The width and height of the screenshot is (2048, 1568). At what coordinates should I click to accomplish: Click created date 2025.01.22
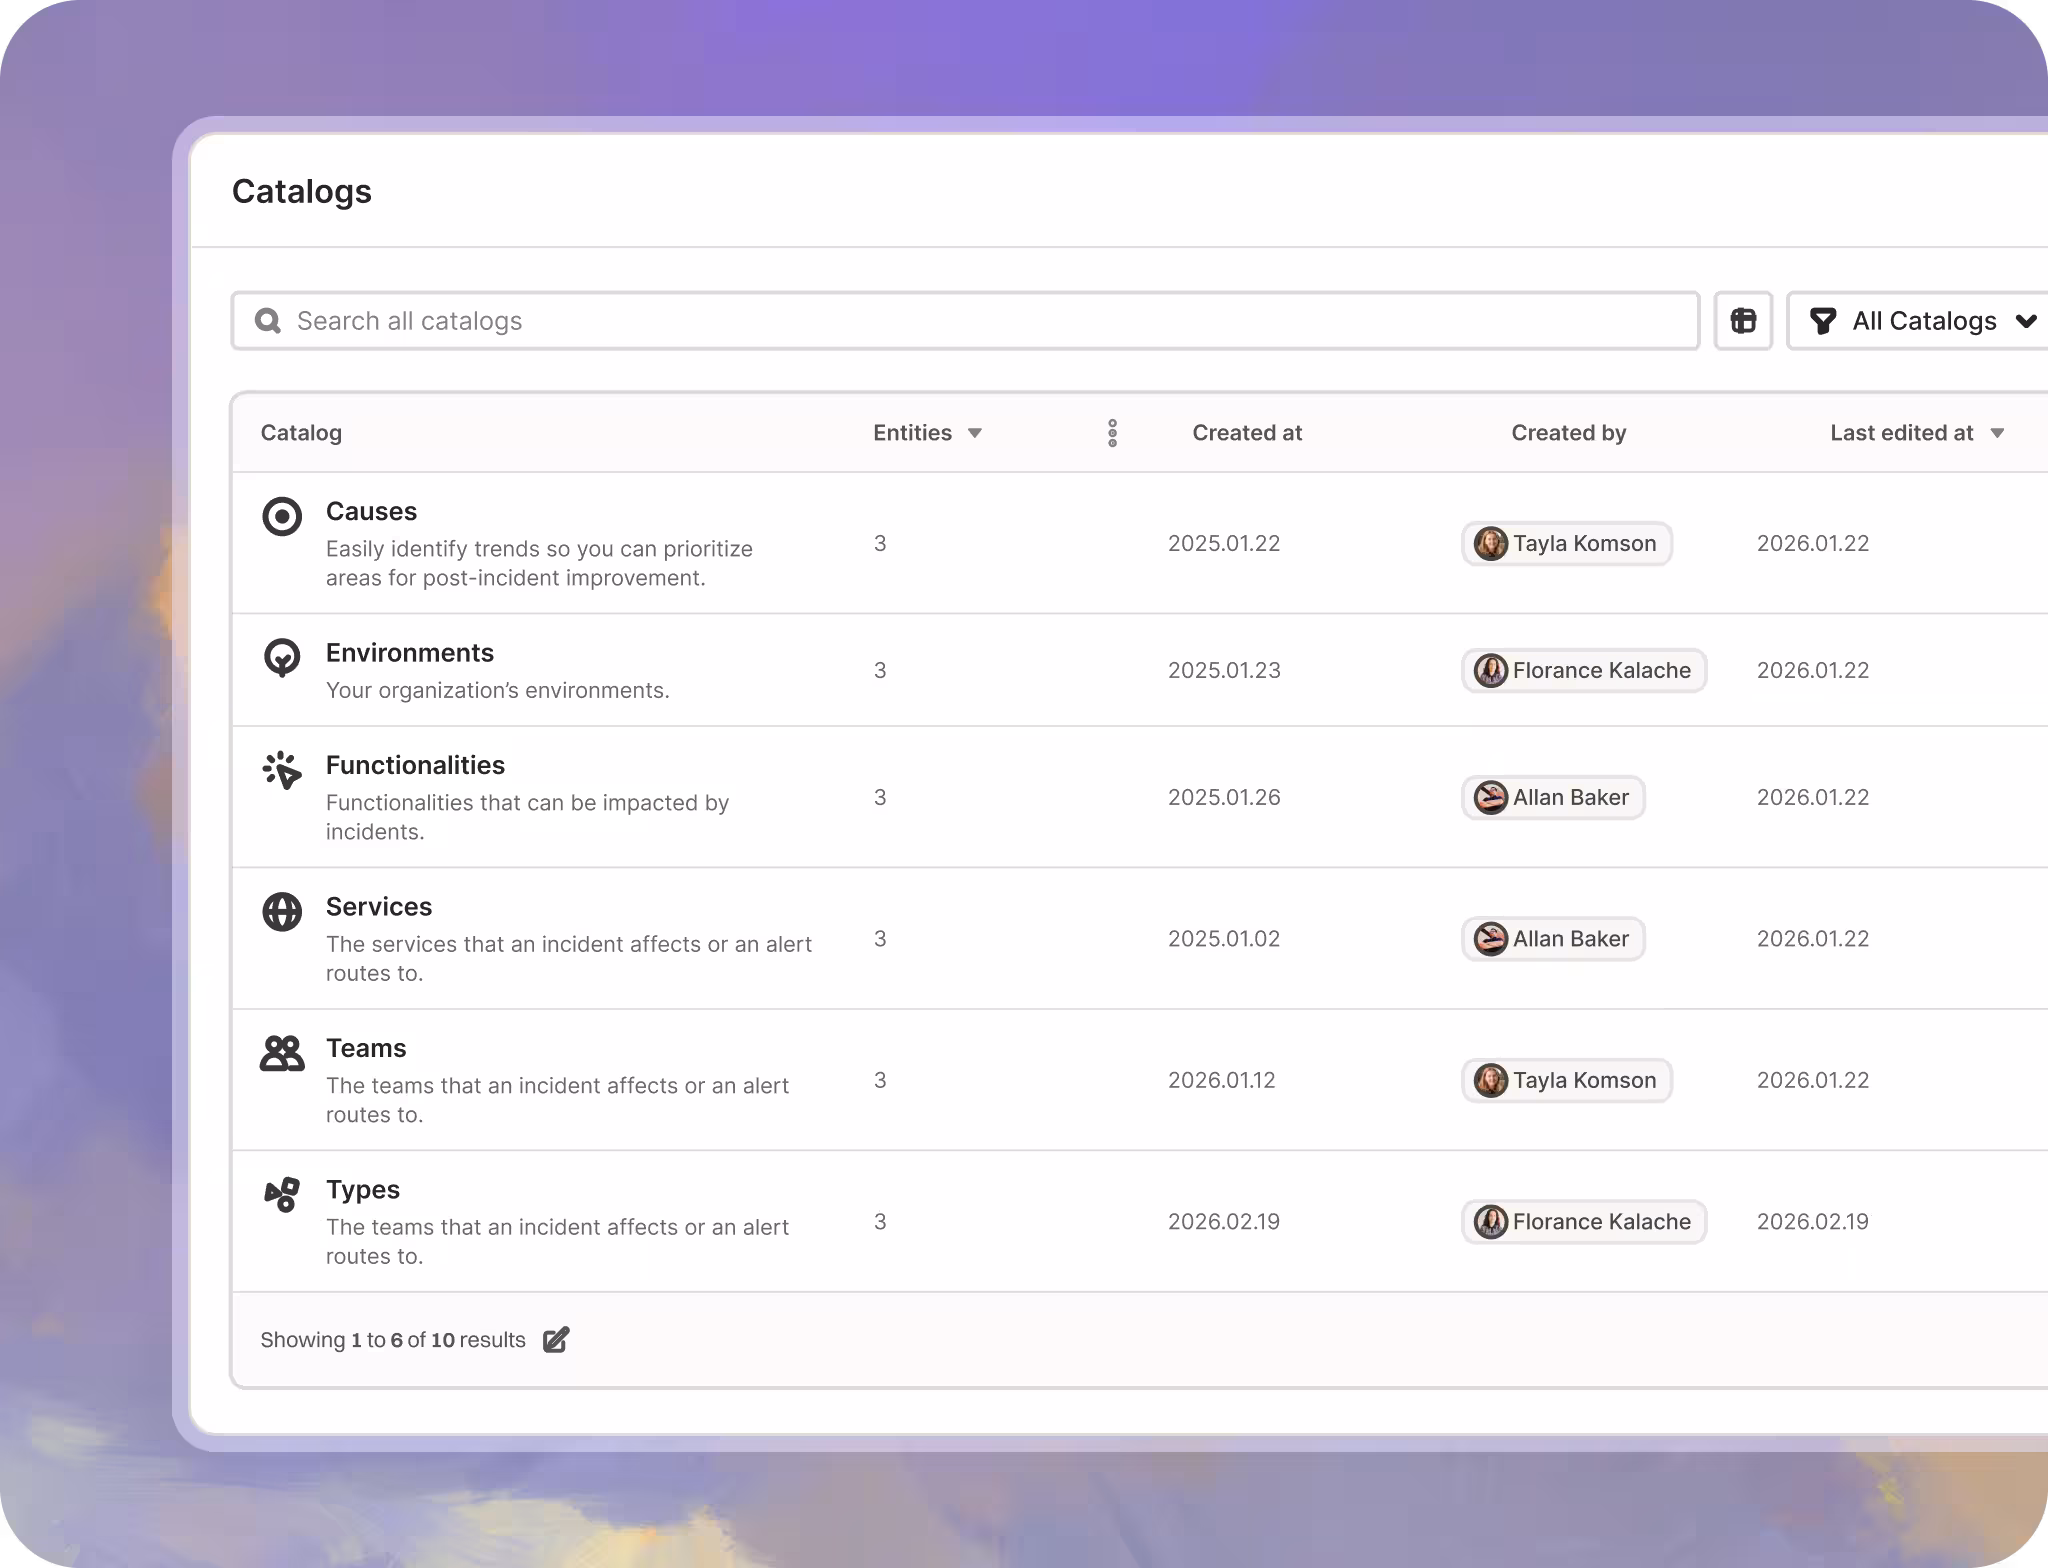[x=1224, y=544]
